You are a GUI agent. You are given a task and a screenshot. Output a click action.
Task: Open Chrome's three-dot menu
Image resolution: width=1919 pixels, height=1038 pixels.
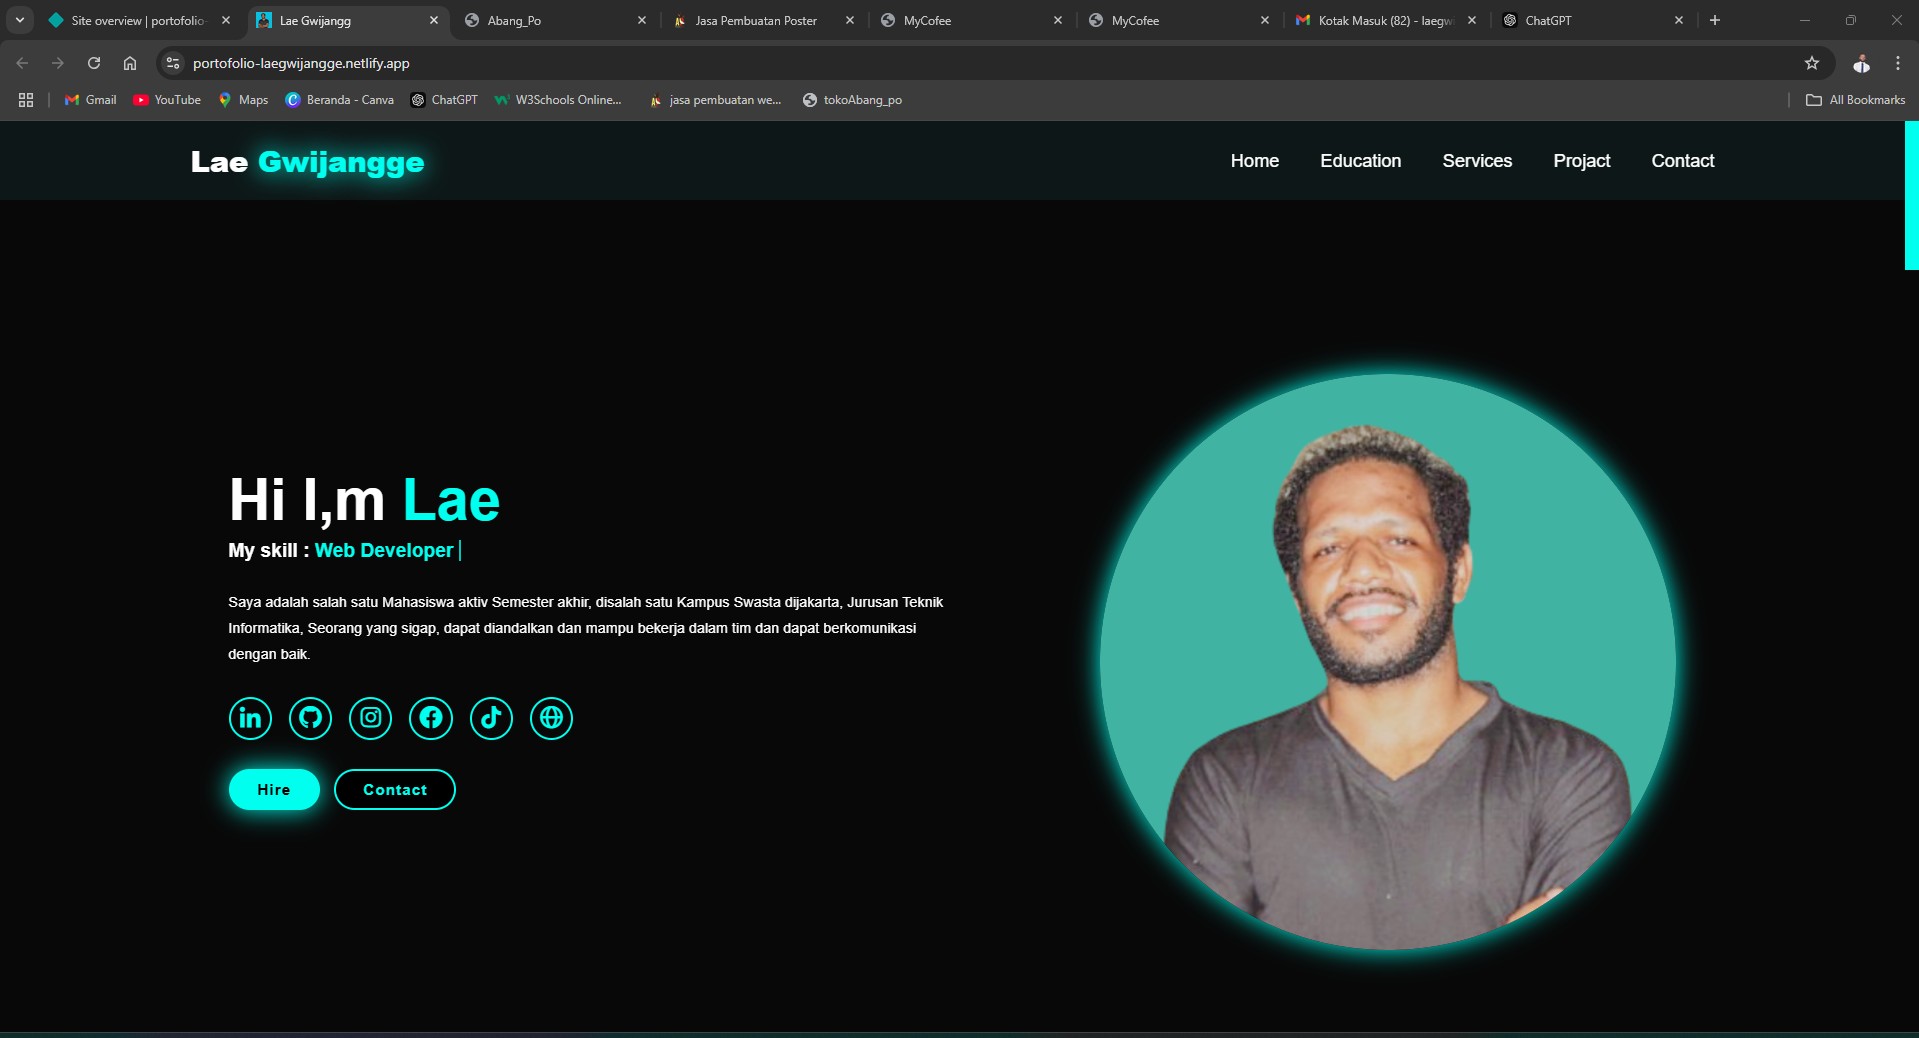(1897, 63)
